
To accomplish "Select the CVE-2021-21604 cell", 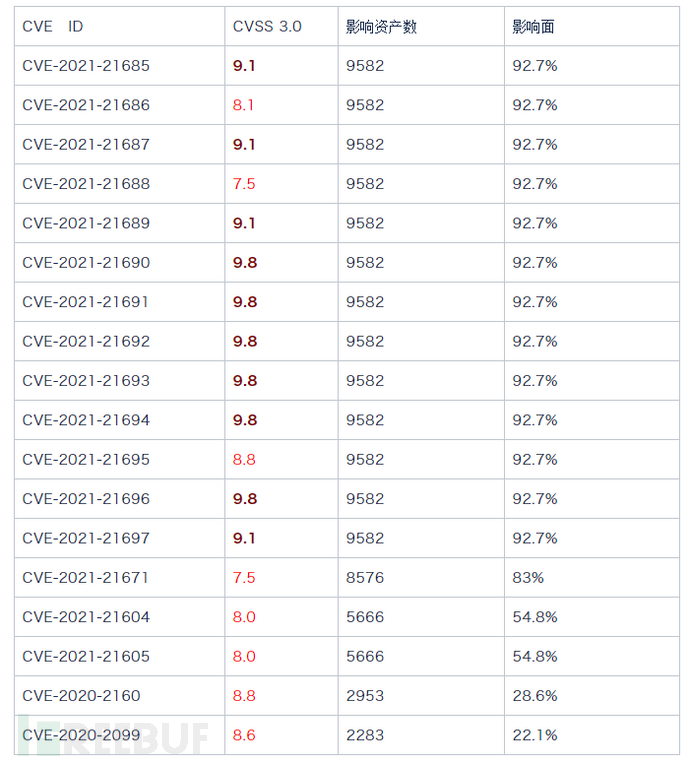I will pos(86,617).
